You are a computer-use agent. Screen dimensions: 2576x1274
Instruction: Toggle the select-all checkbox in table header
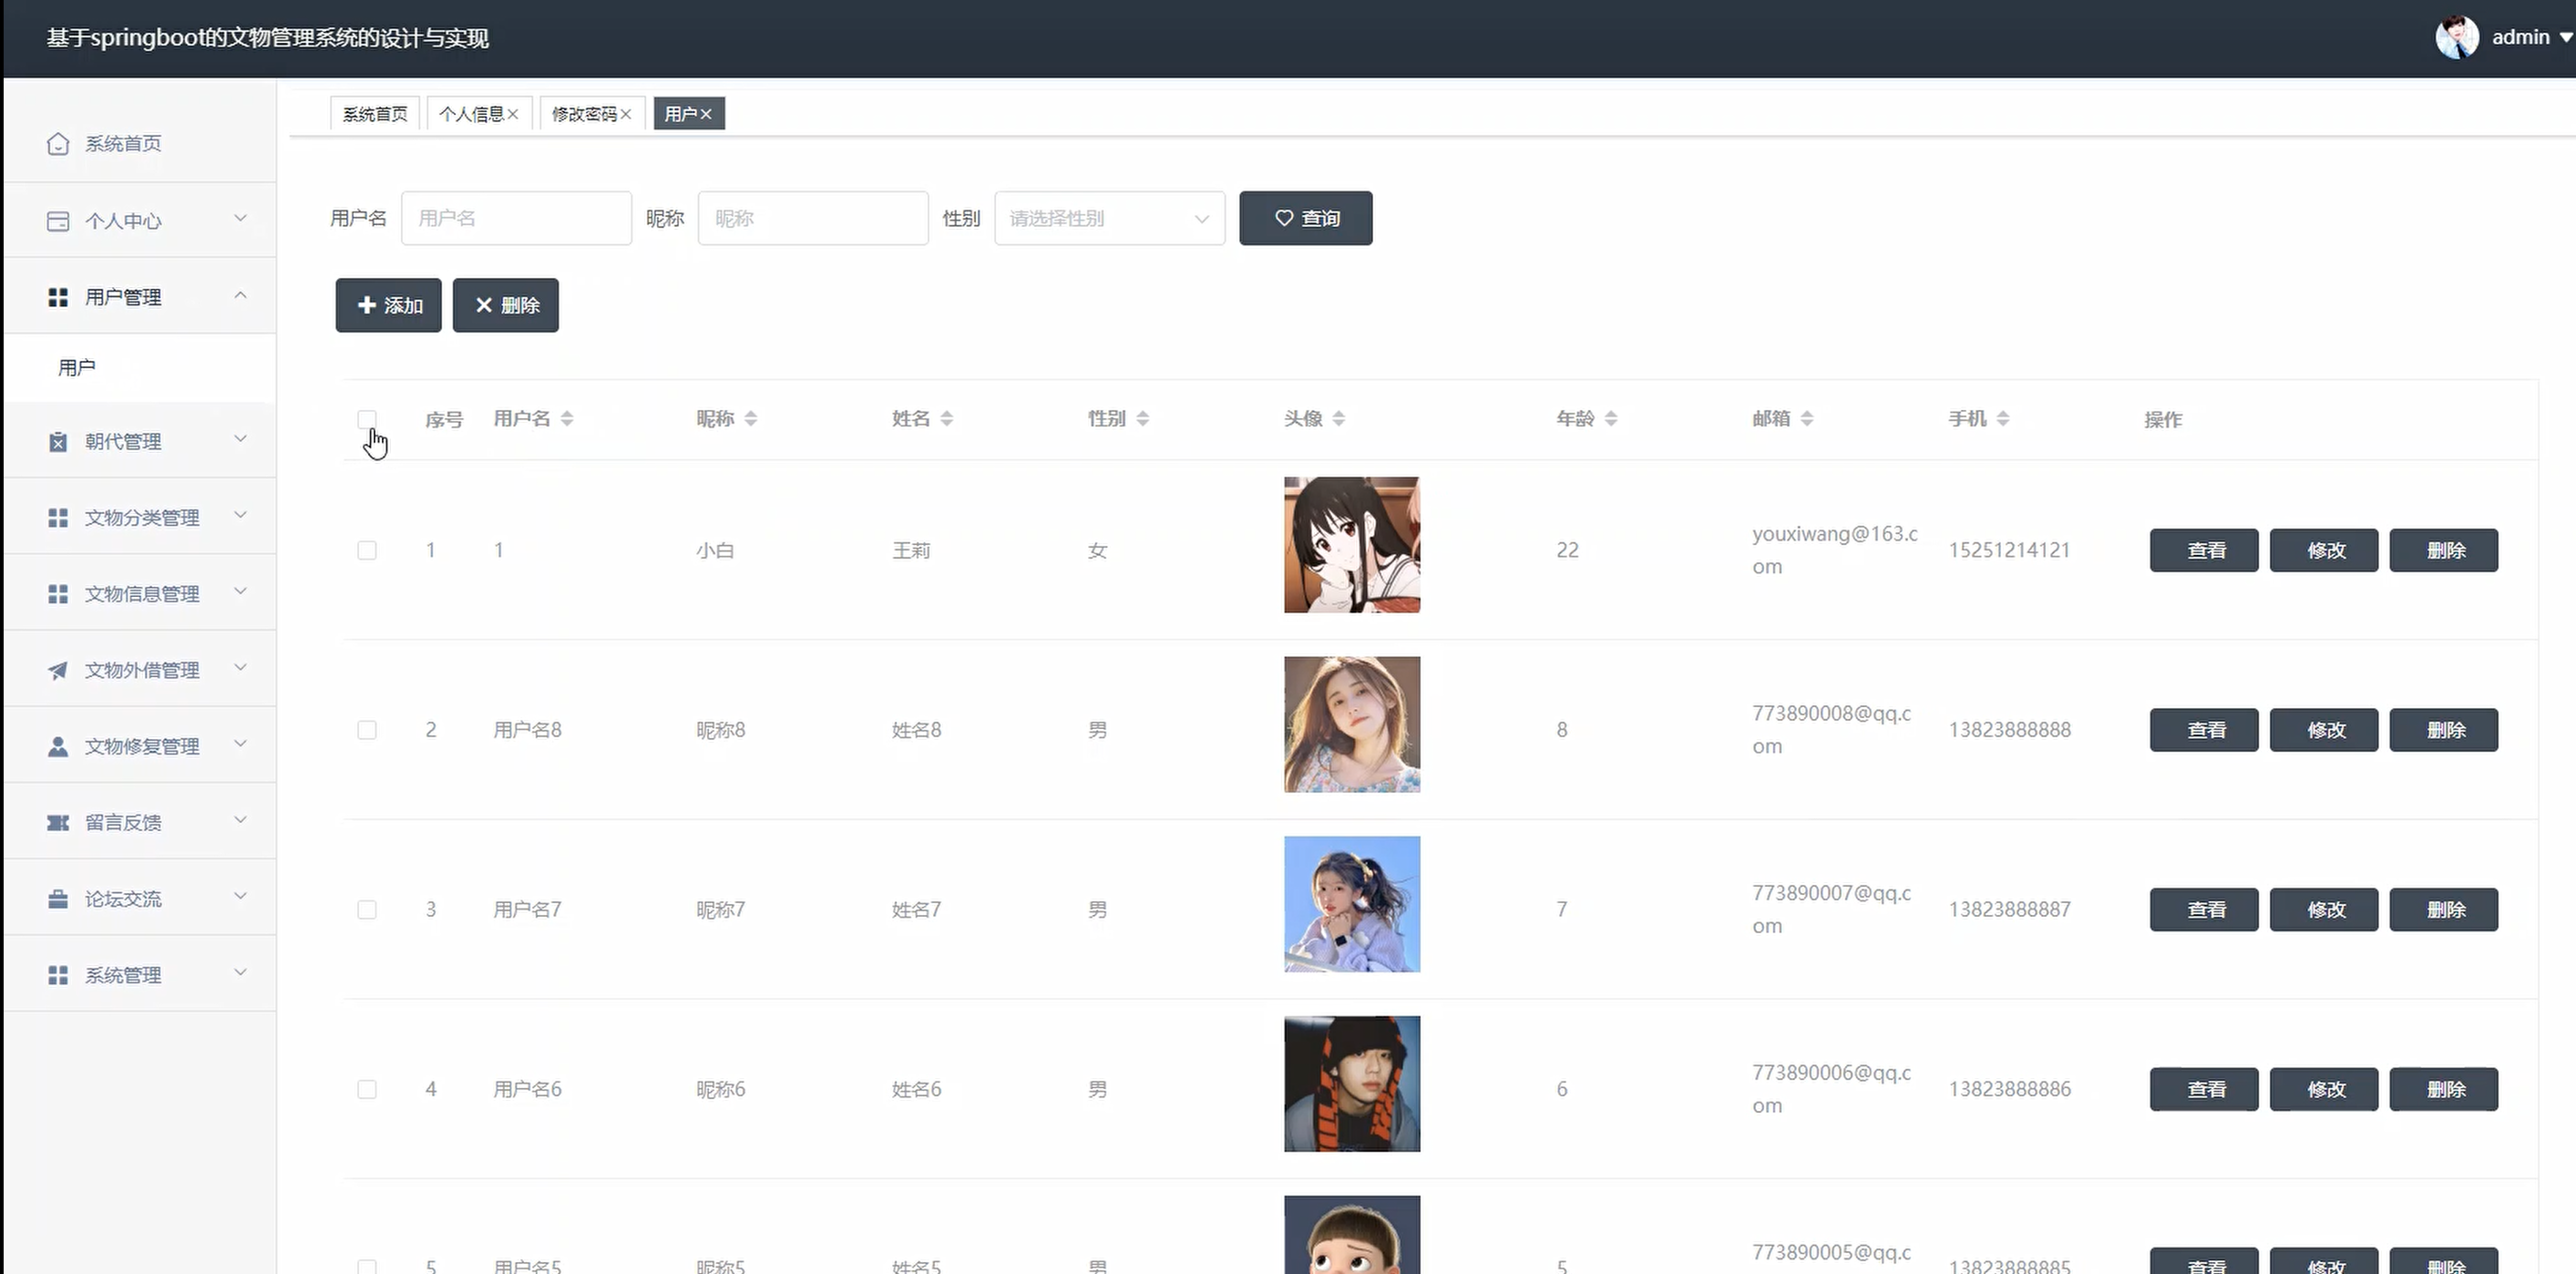[367, 420]
